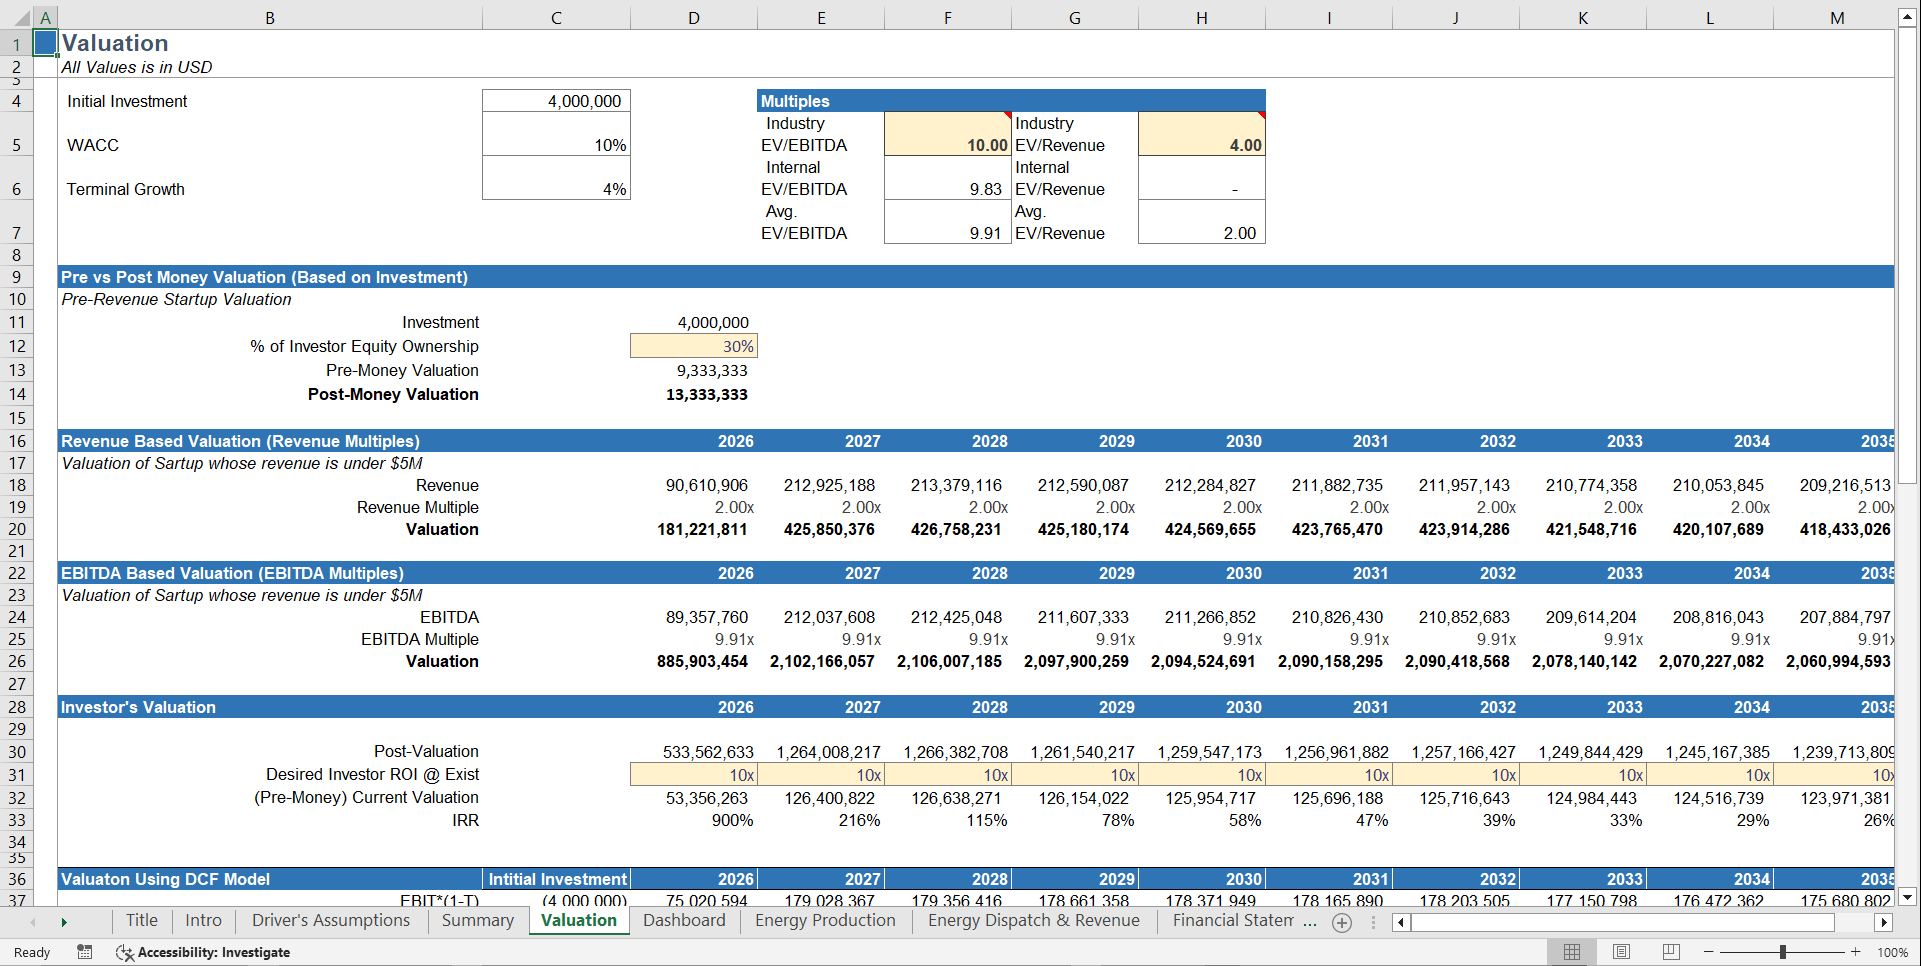Add a new worksheet with the plus icon
Viewport: 1921px width, 966px height.
coord(1342,923)
